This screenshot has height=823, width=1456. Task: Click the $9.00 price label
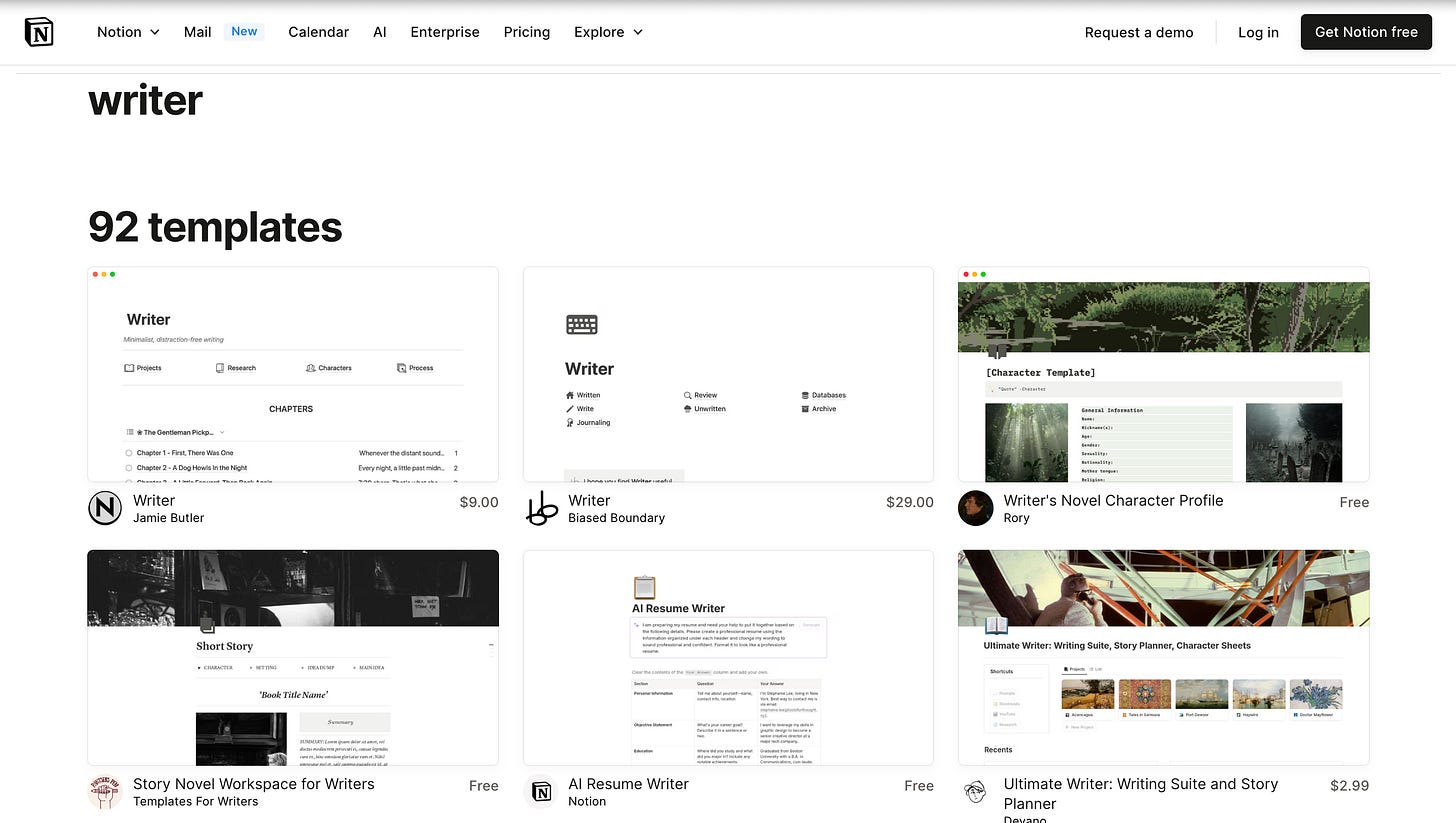(x=479, y=502)
